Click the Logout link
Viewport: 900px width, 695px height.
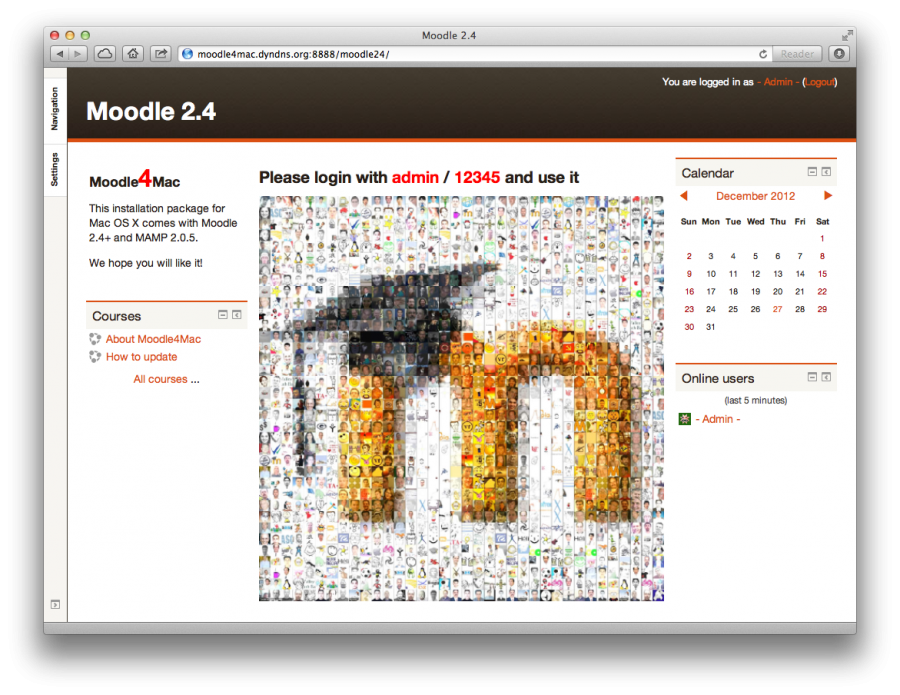tap(819, 82)
